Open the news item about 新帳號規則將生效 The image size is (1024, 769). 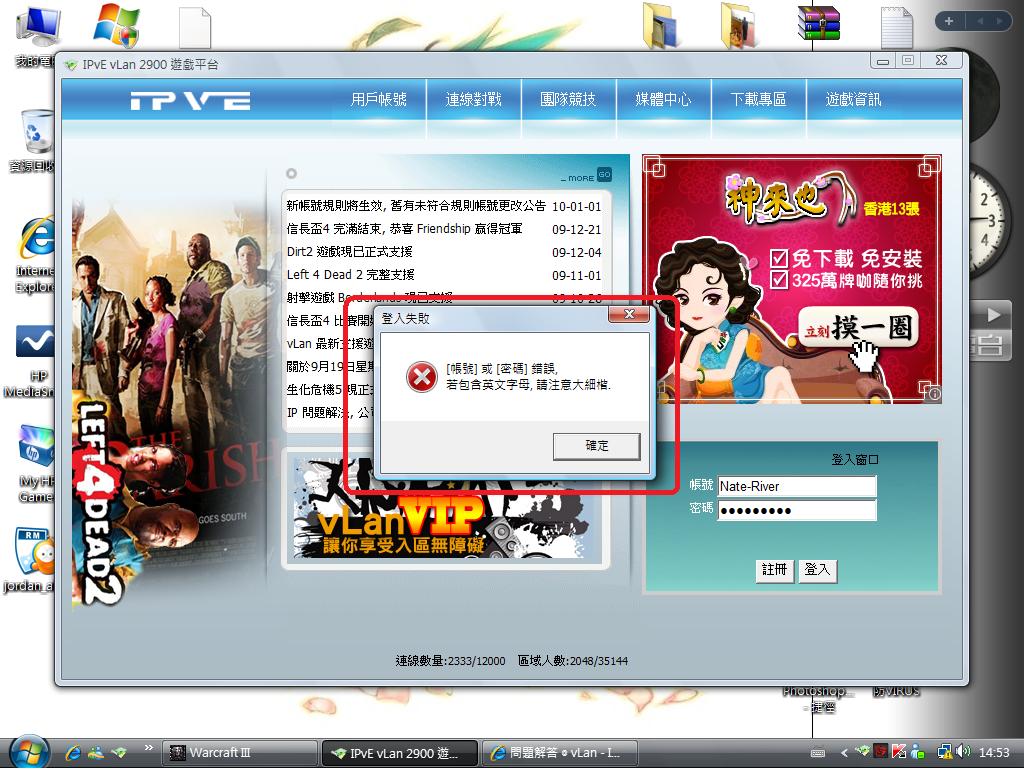click(416, 206)
